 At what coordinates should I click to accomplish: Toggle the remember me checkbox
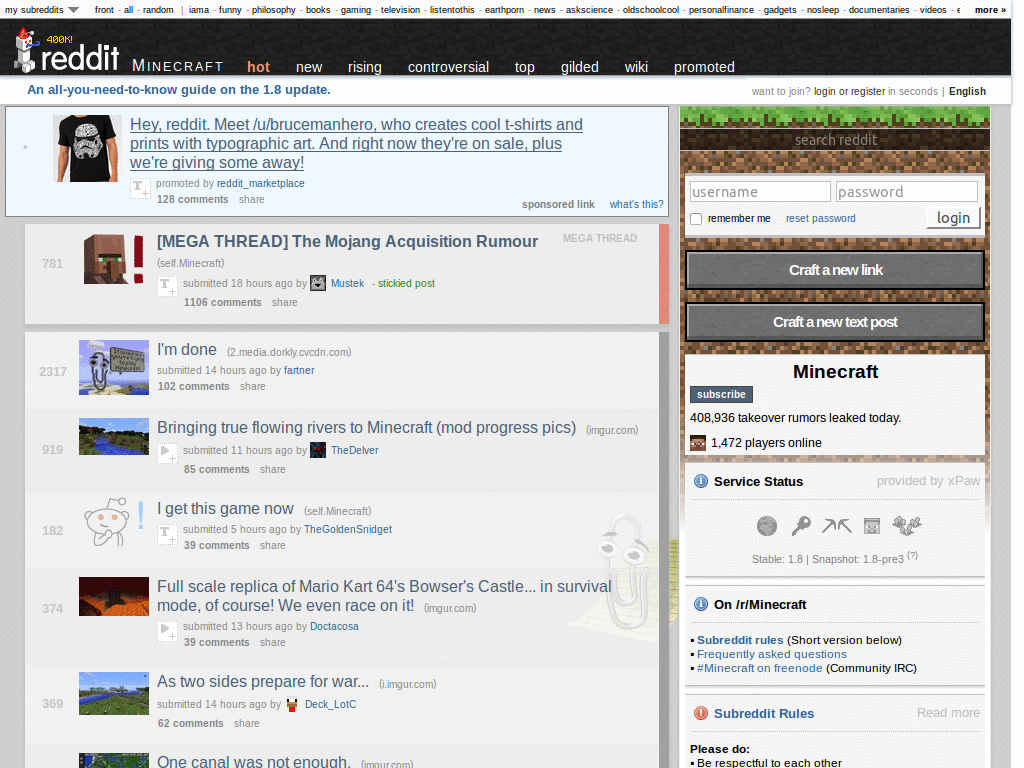[696, 219]
